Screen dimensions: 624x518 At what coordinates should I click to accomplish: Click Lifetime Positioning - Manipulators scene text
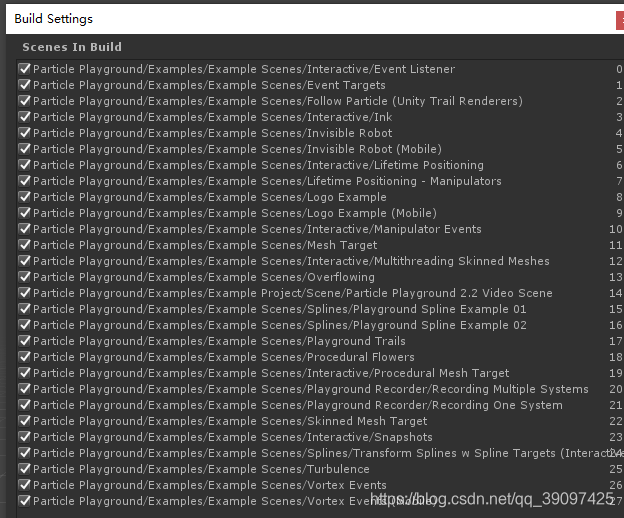click(x=267, y=181)
